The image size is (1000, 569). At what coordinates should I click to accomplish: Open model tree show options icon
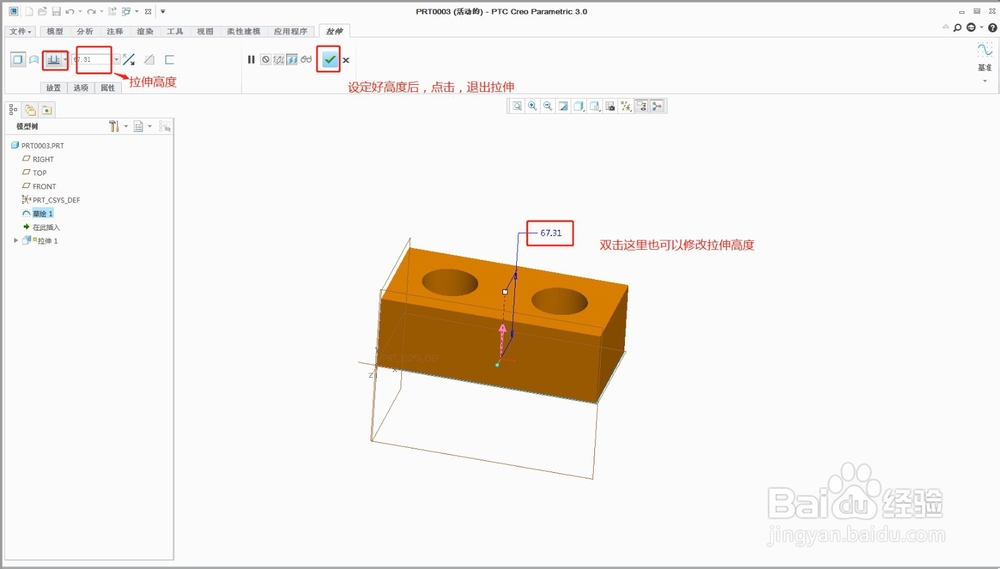(138, 126)
